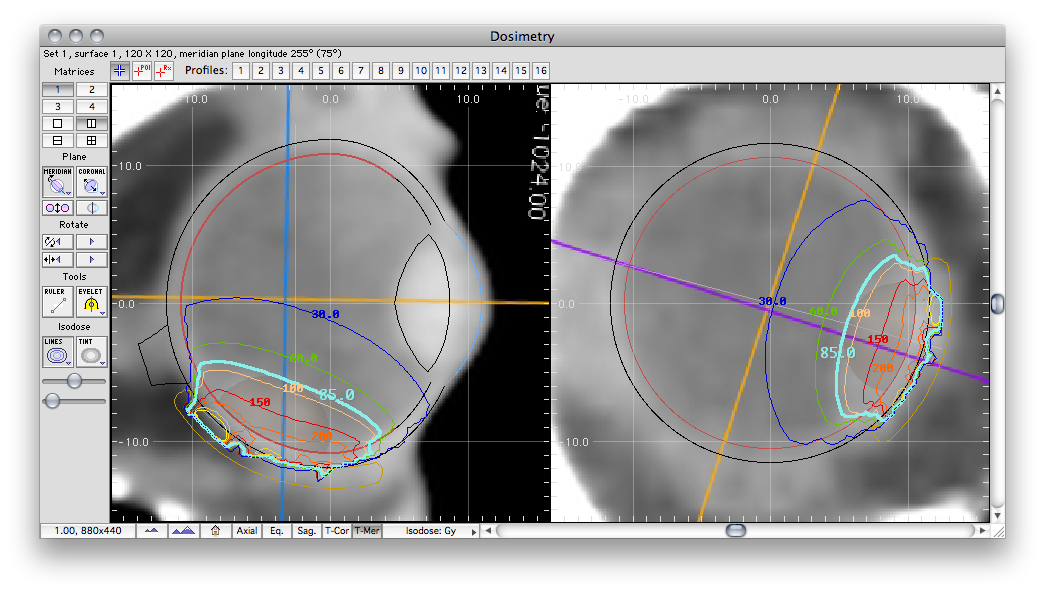1045x593 pixels.
Task: Click the small mountains zoom-out icon
Action: tap(150, 531)
